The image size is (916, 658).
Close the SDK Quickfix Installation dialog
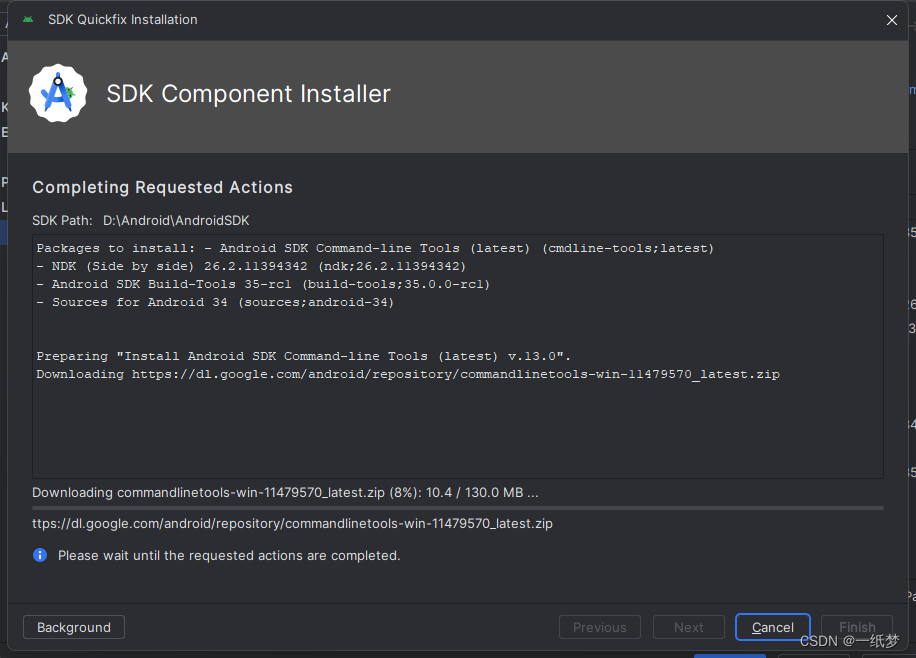click(891, 20)
